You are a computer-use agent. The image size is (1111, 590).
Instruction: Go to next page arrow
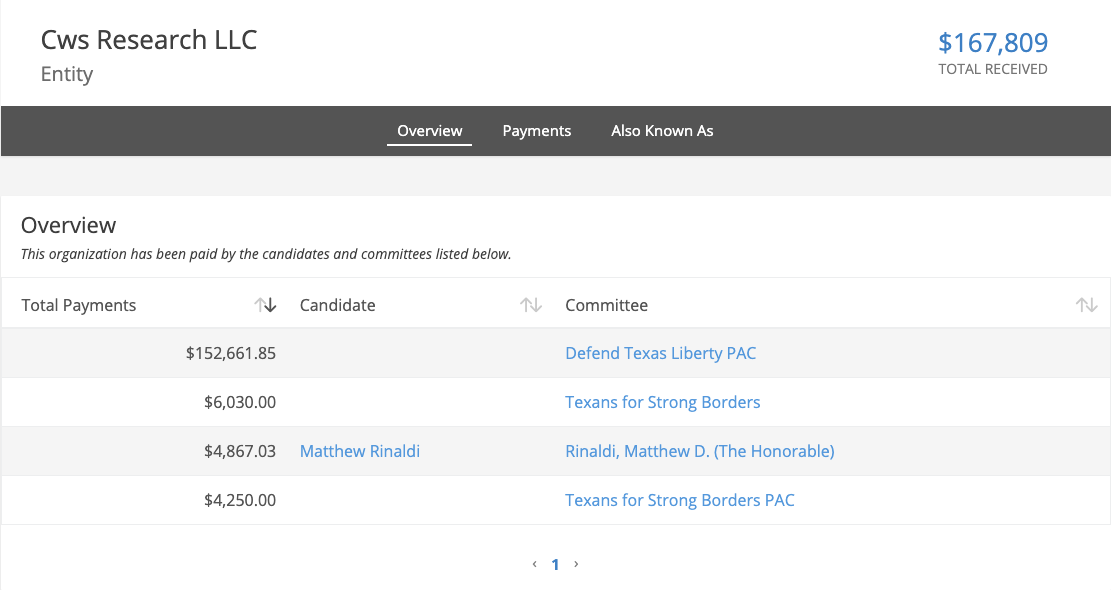coord(576,564)
